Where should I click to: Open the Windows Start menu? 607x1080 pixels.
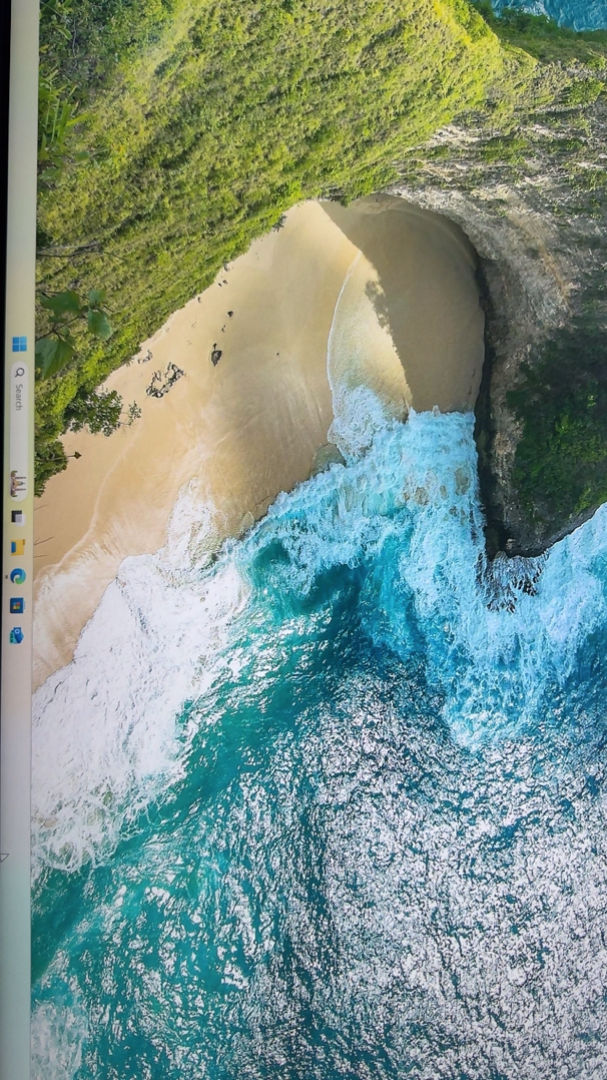[x=19, y=344]
